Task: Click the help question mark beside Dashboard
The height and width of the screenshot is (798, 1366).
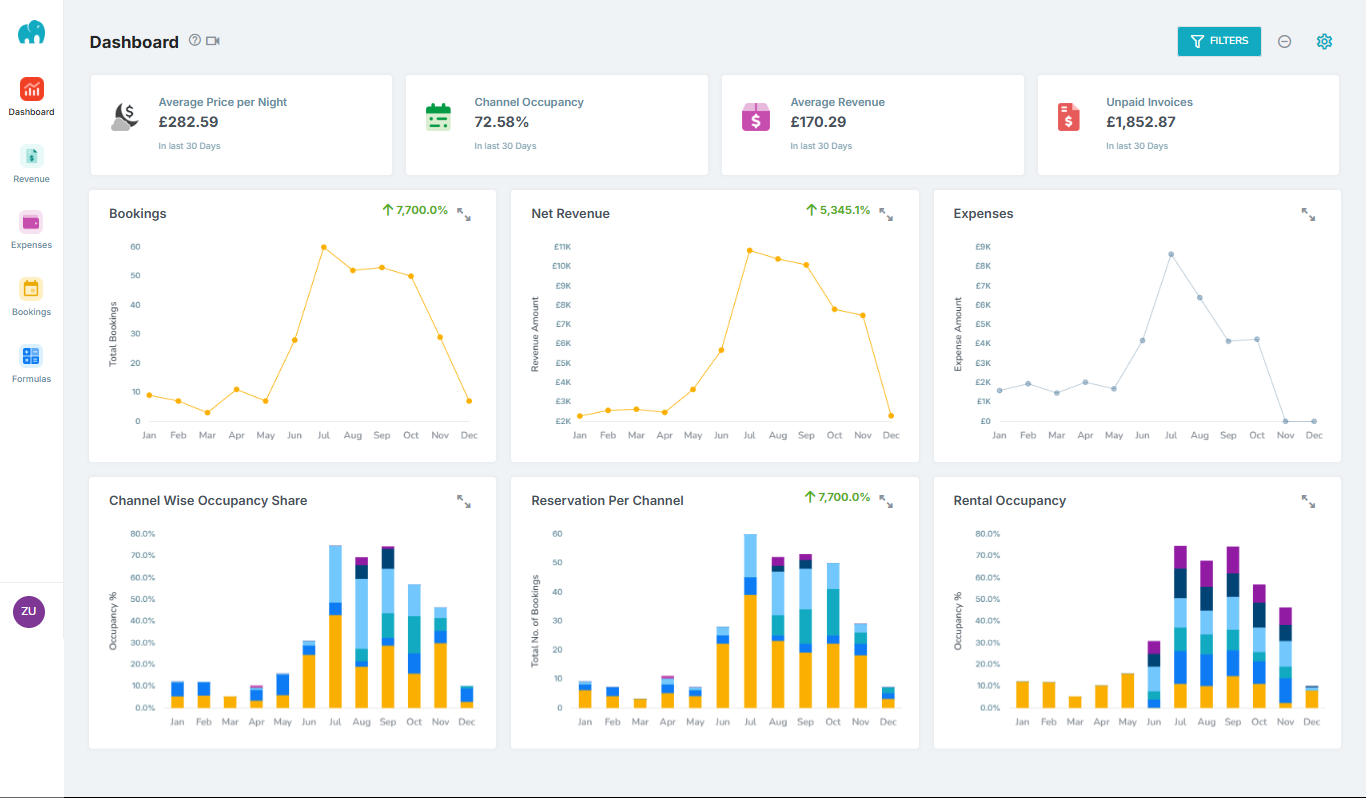Action: [x=195, y=41]
